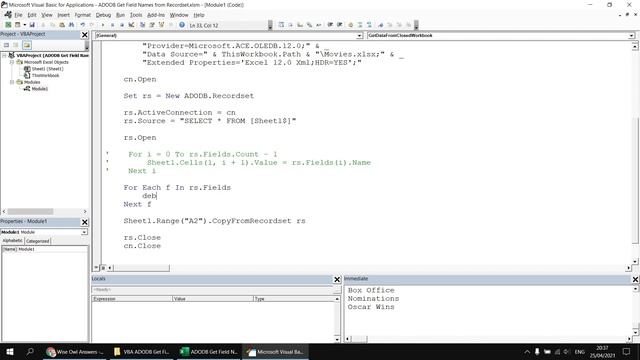Toggle Folders button in Project panel
This screenshot has height=360, width=640.
(27, 45)
